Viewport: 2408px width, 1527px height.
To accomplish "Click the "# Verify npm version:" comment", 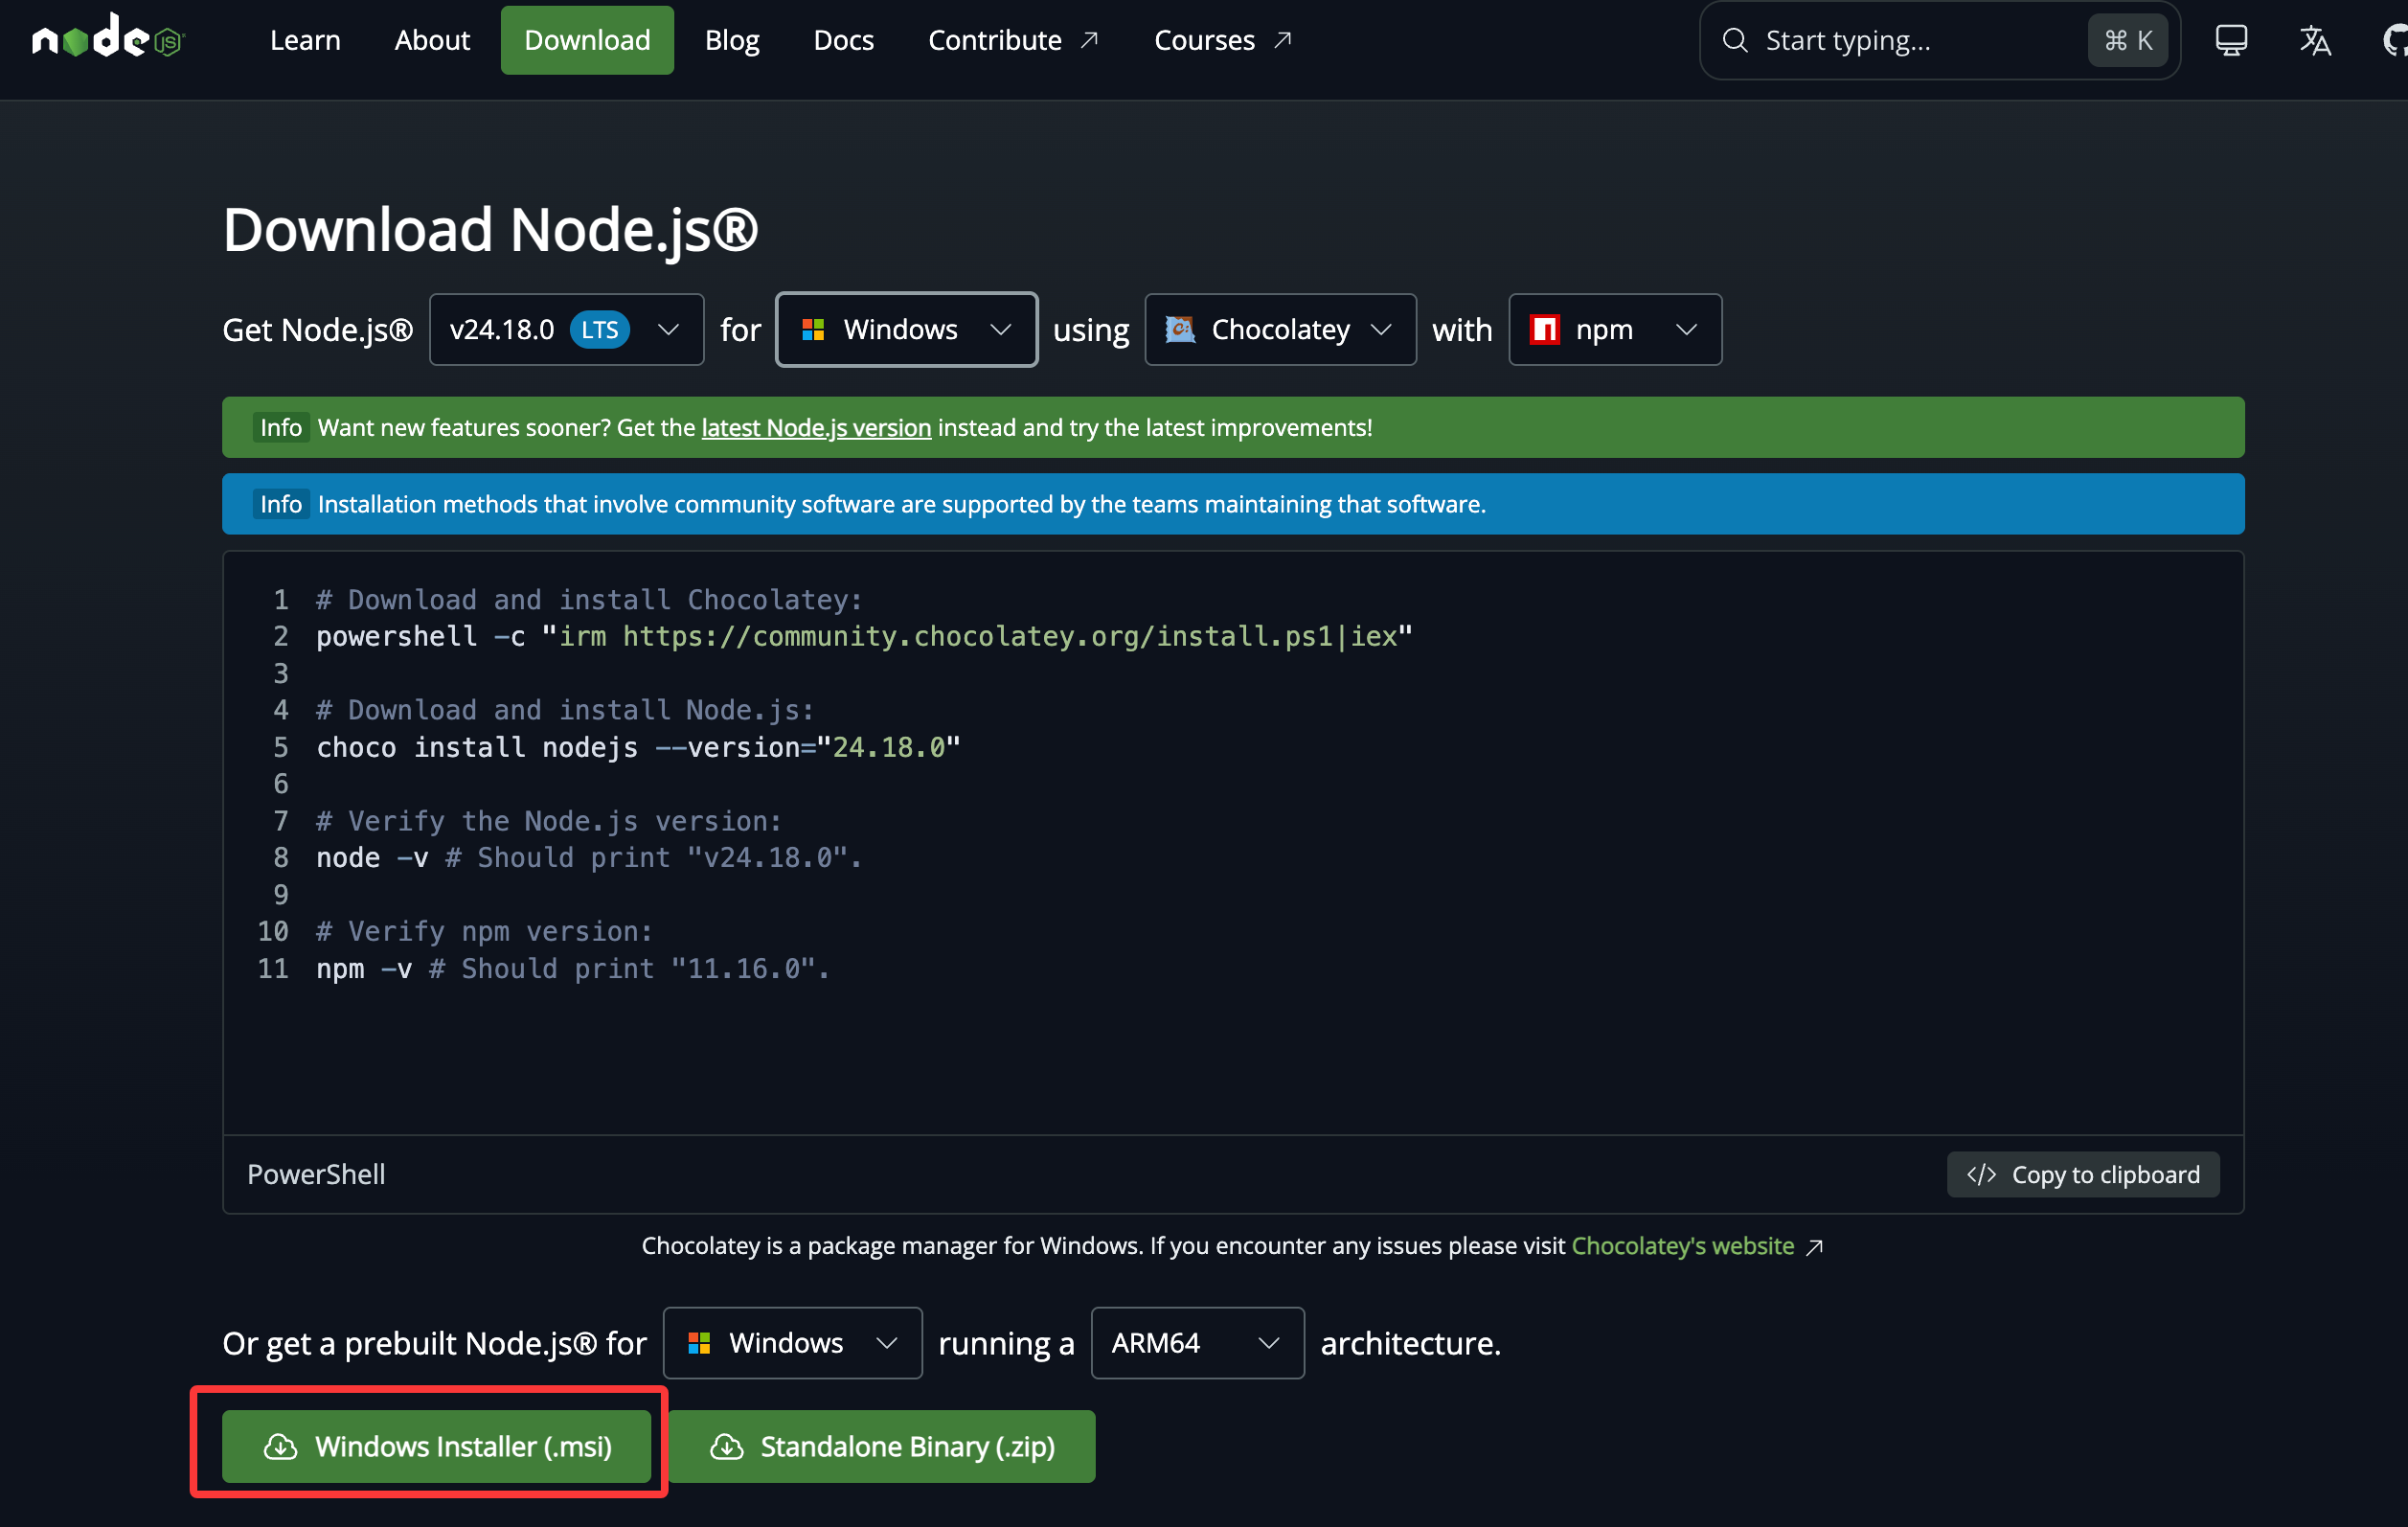I will 484,931.
